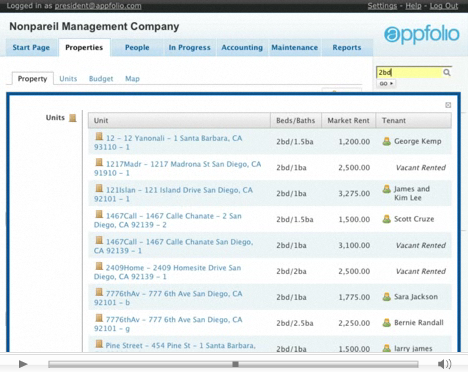The width and height of the screenshot is (468, 372).
Task: Click tenant icon beside Scott Cruze
Action: tap(386, 219)
